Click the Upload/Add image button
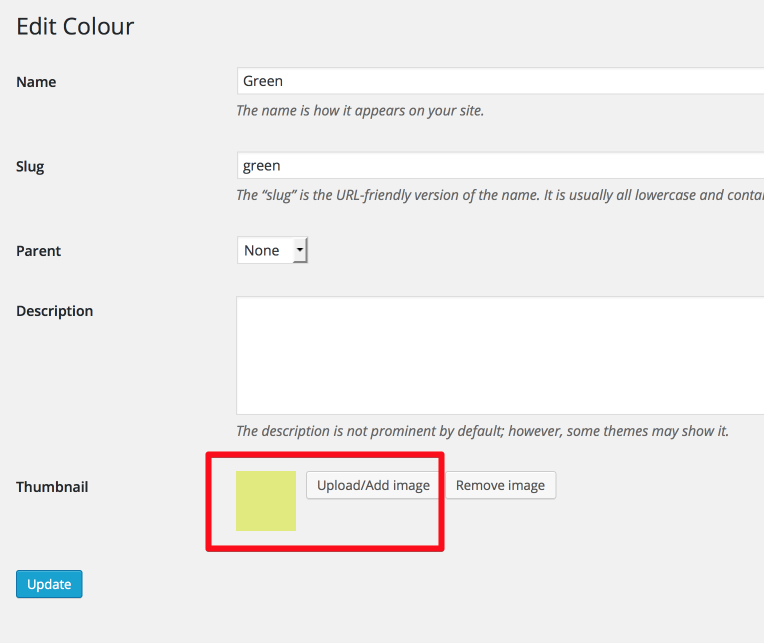 (x=374, y=485)
